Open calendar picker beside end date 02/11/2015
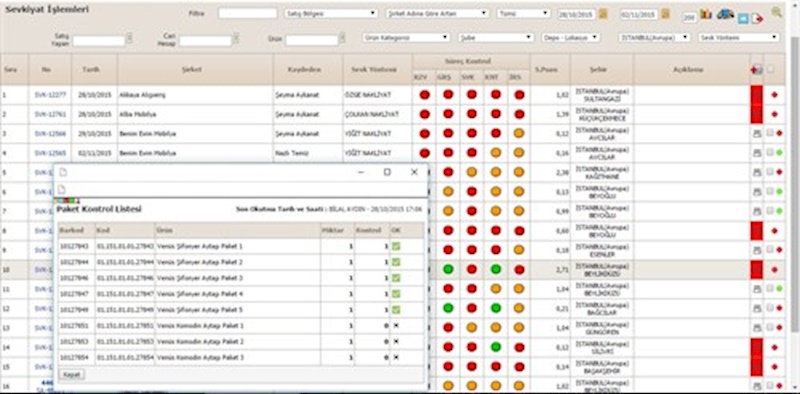The height and width of the screenshot is (394, 800). pyautogui.click(x=665, y=14)
